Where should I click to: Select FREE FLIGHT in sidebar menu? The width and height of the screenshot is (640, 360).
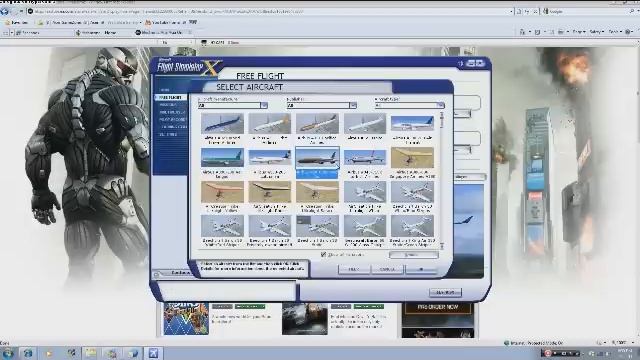coord(171,98)
